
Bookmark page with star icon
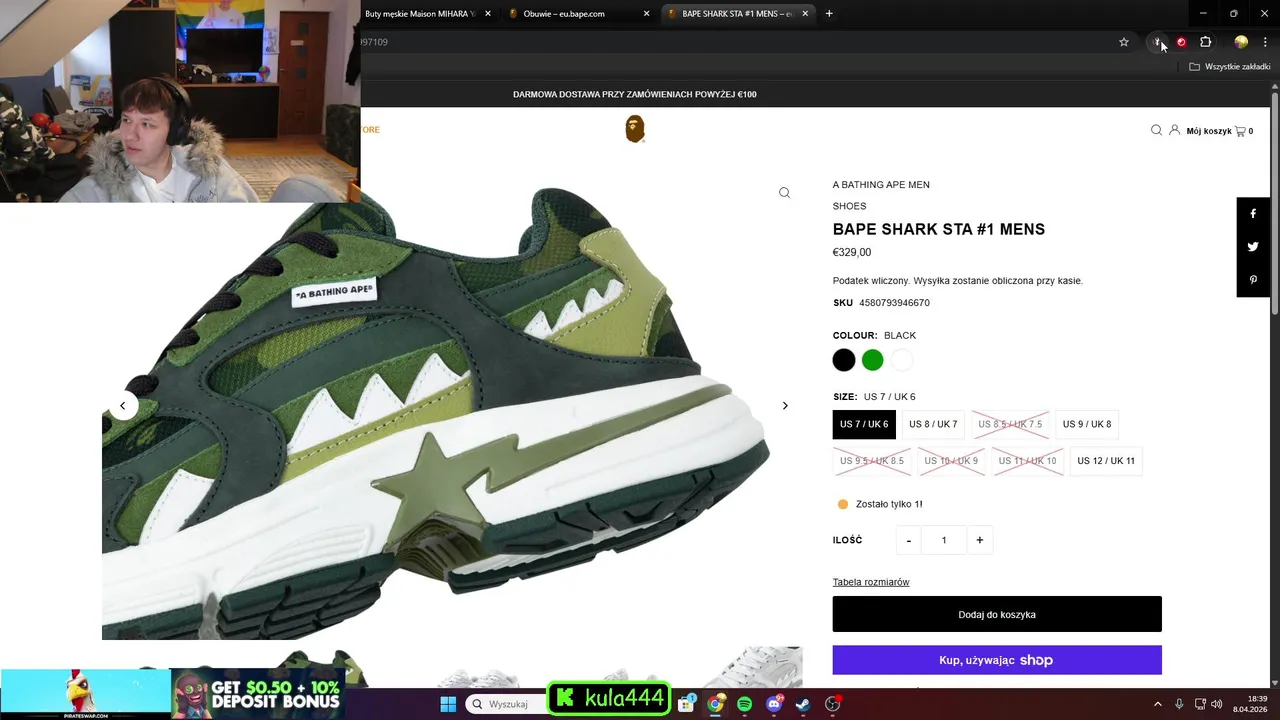tap(1124, 42)
